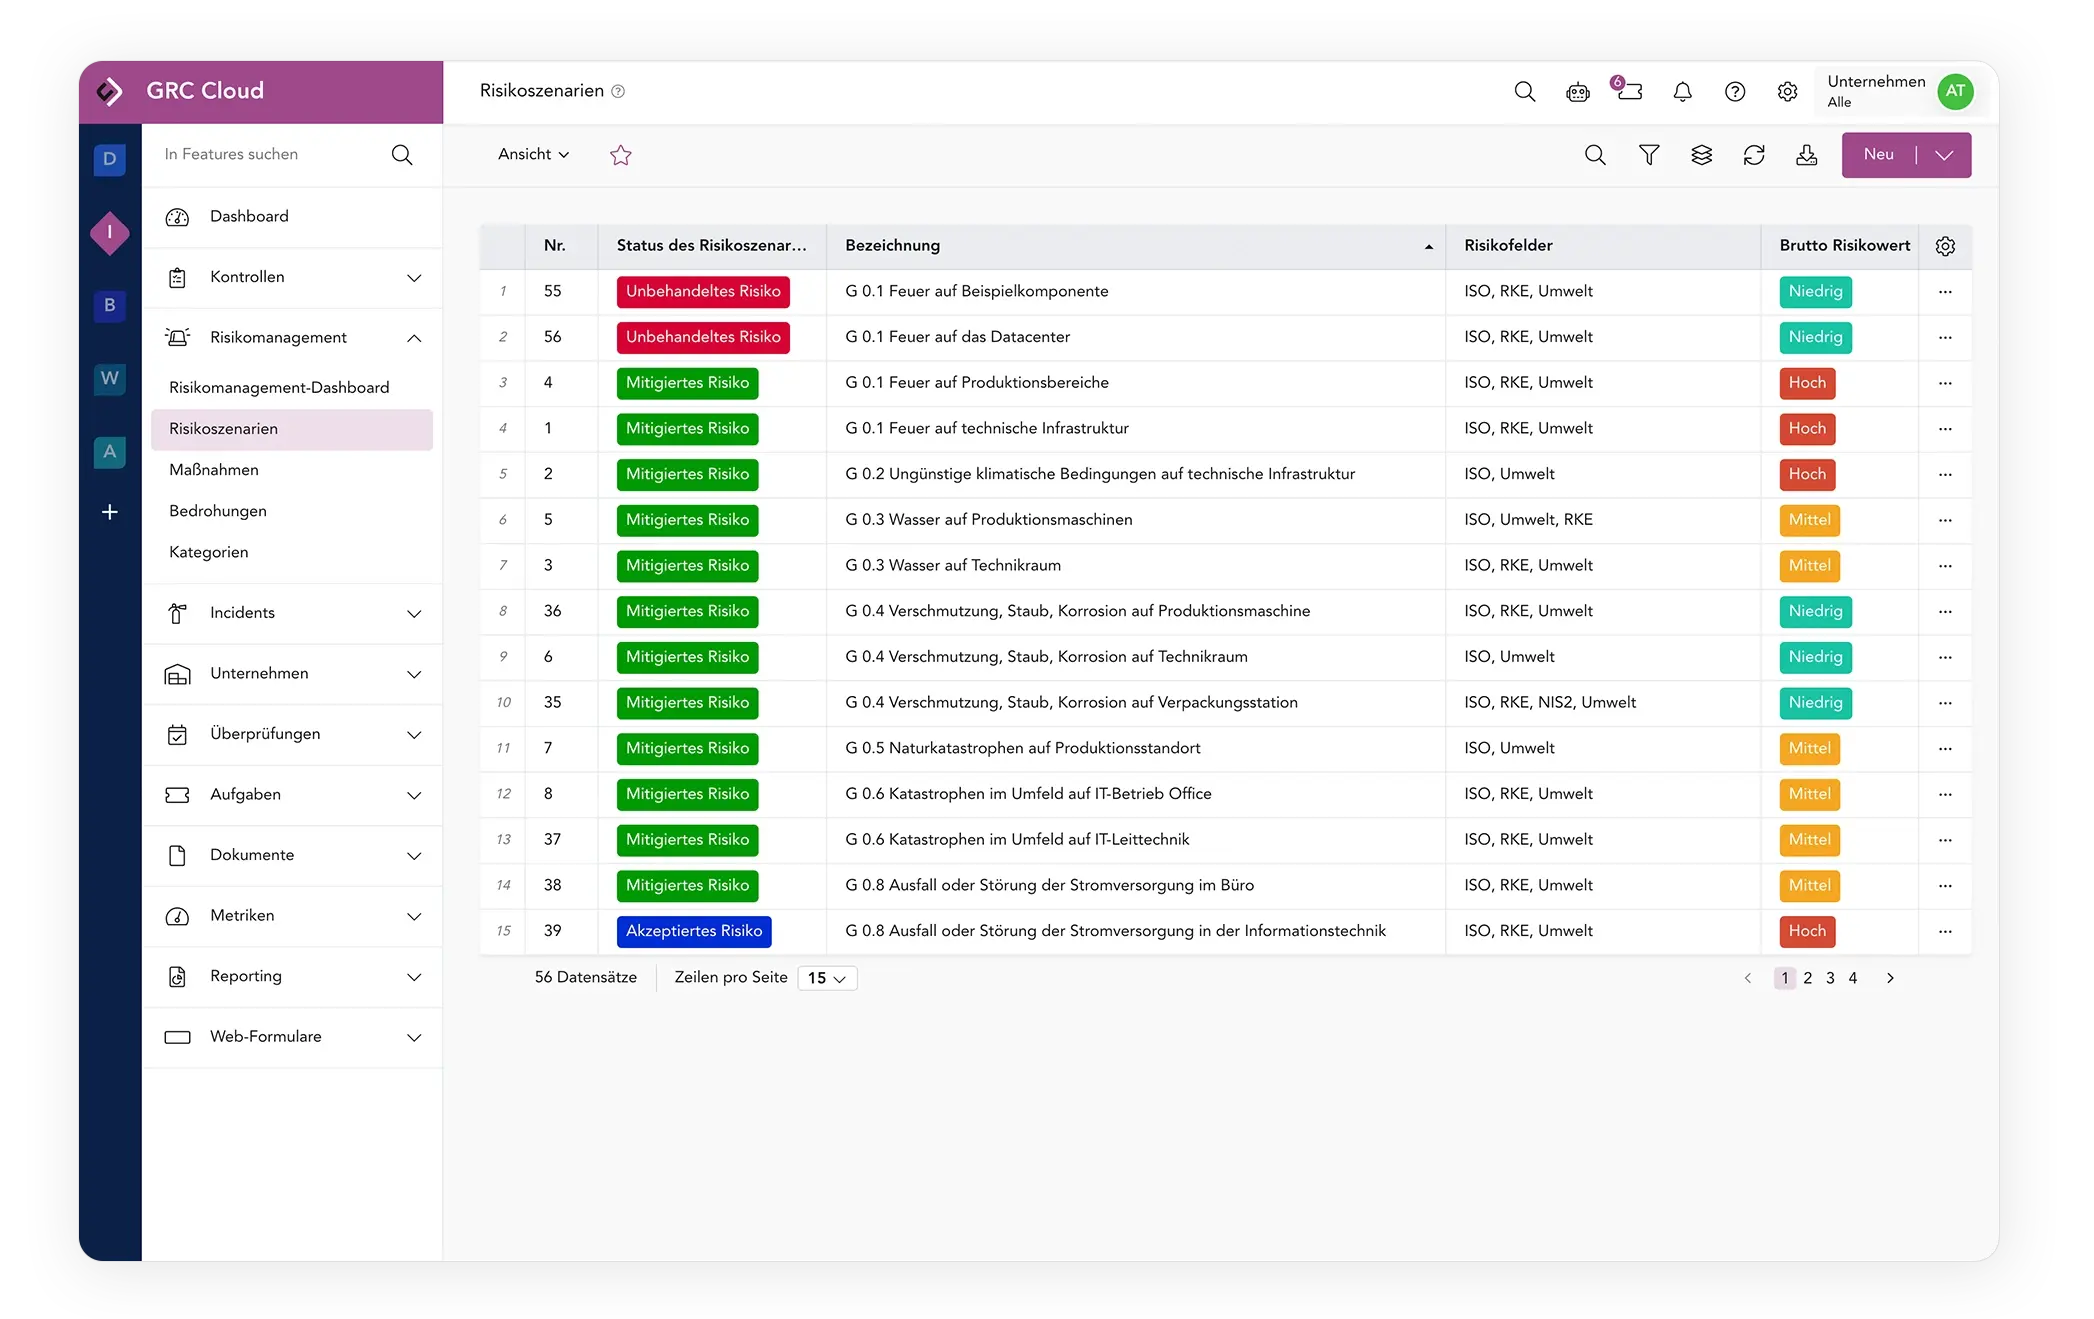Open the Risikoszenarien menu entry

coord(222,428)
